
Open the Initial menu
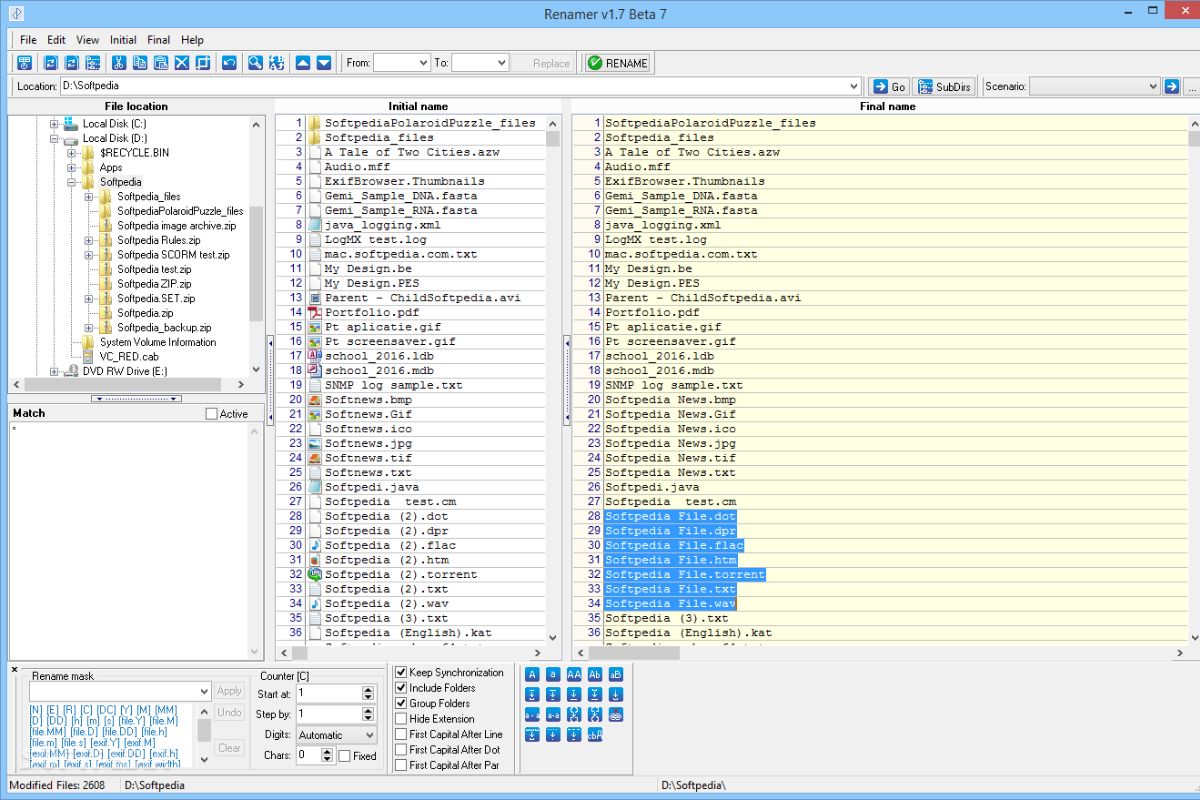click(123, 40)
